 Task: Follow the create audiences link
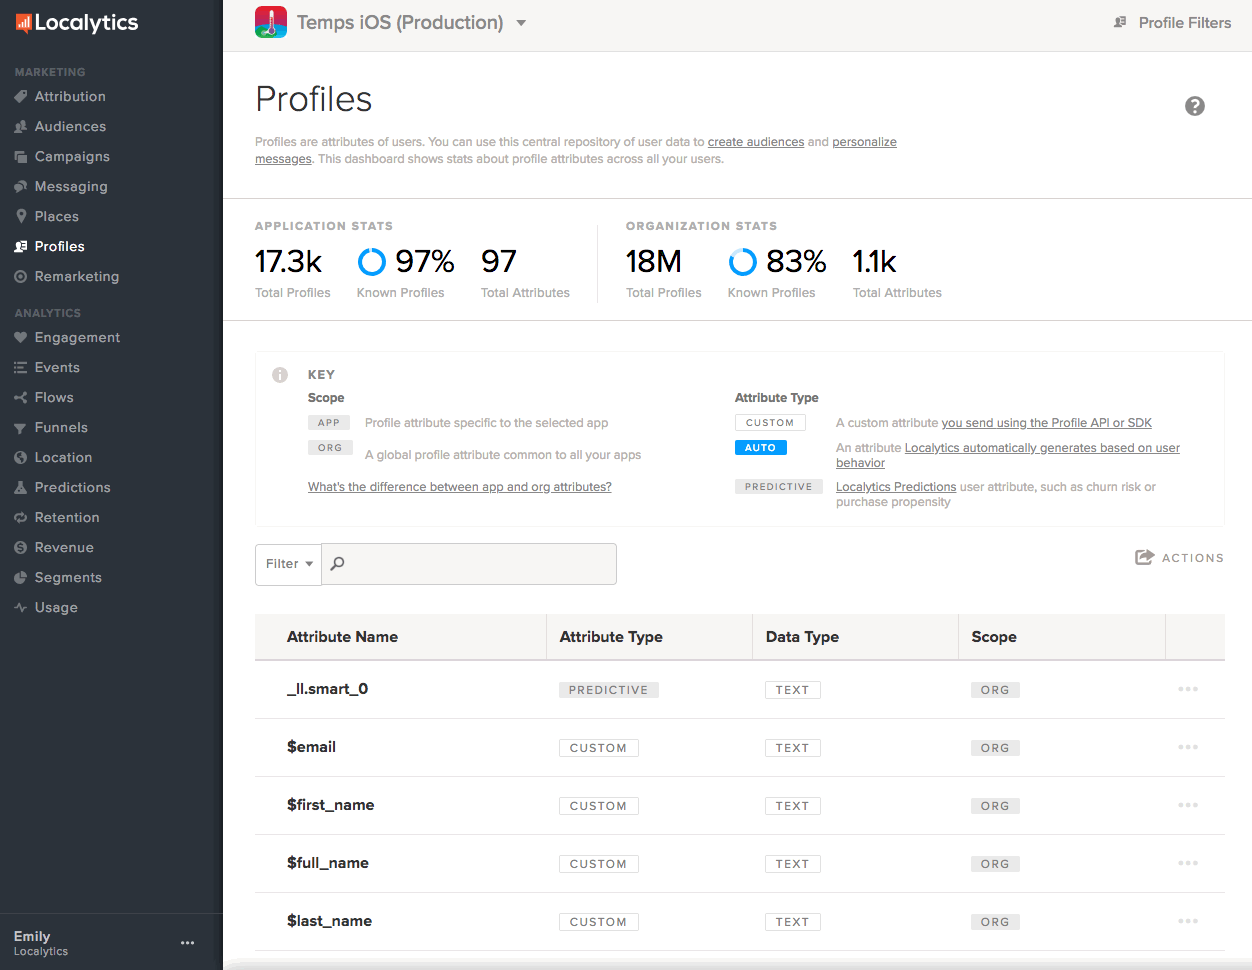tap(755, 142)
